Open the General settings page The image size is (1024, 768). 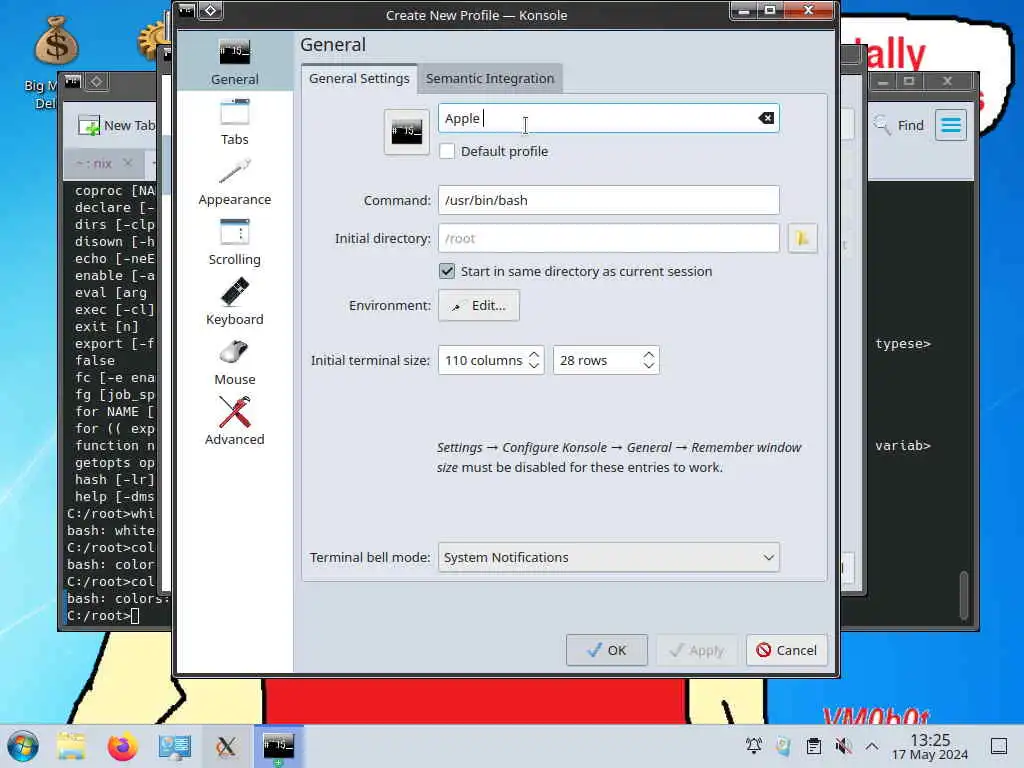(x=234, y=62)
